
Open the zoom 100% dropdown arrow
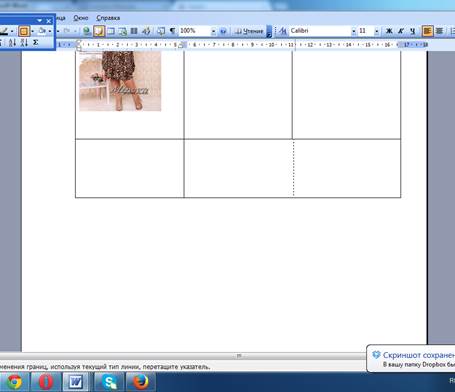coord(213,31)
